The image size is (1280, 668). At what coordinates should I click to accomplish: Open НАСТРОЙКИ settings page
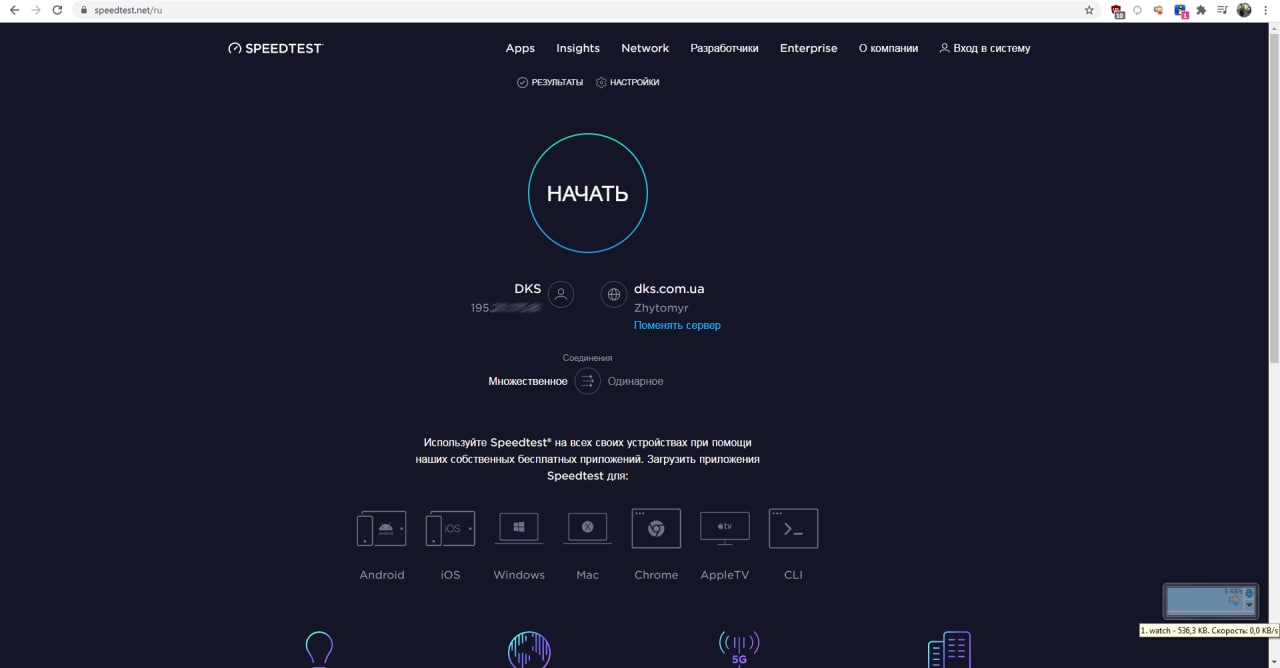[628, 82]
